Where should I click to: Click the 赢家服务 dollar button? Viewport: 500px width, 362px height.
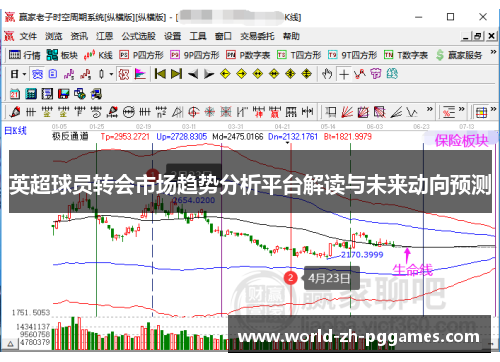(459, 55)
